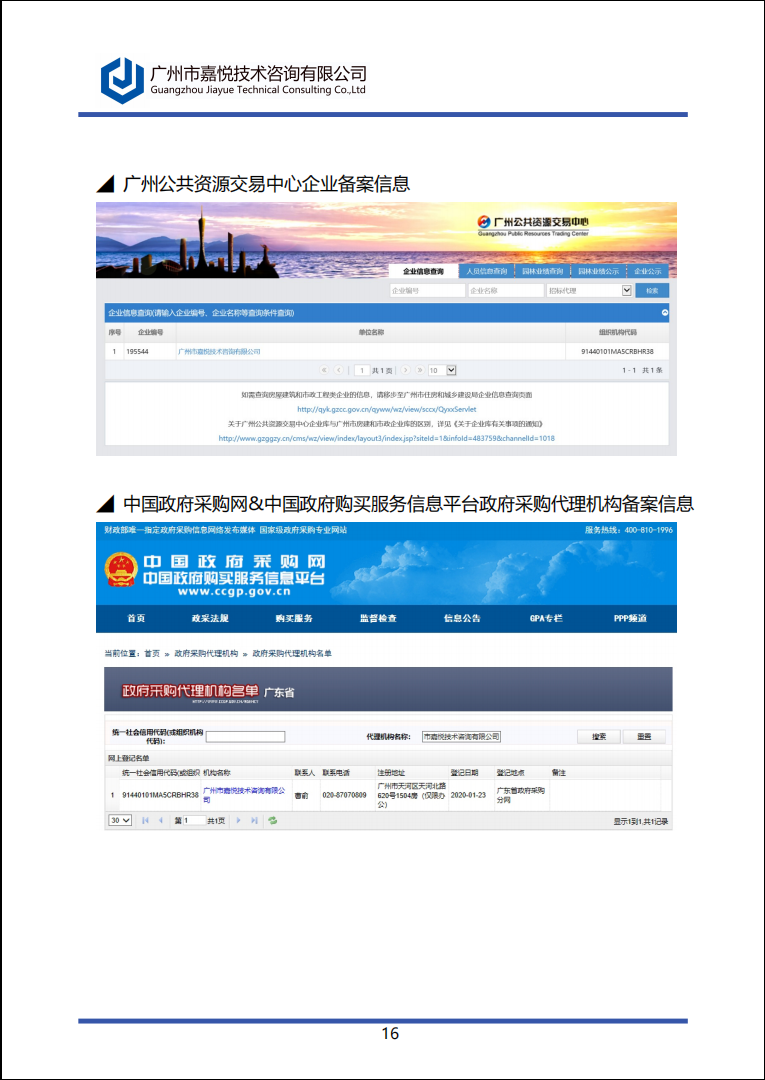Viewport: 765px width, 1080px height.
Task: Click the previous-page arrow icon in the Guangzhou pager
Action: 339,370
